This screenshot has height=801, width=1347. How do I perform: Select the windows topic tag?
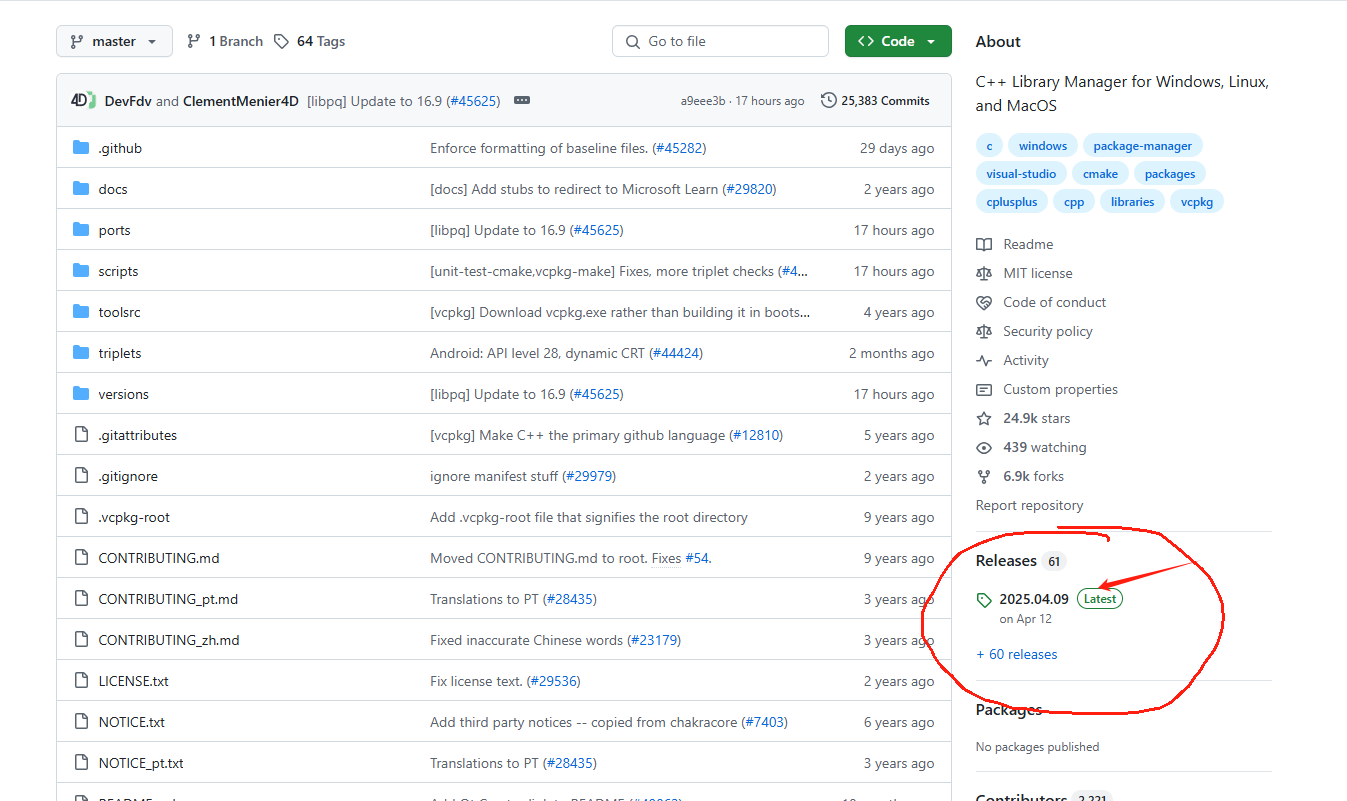click(x=1042, y=146)
